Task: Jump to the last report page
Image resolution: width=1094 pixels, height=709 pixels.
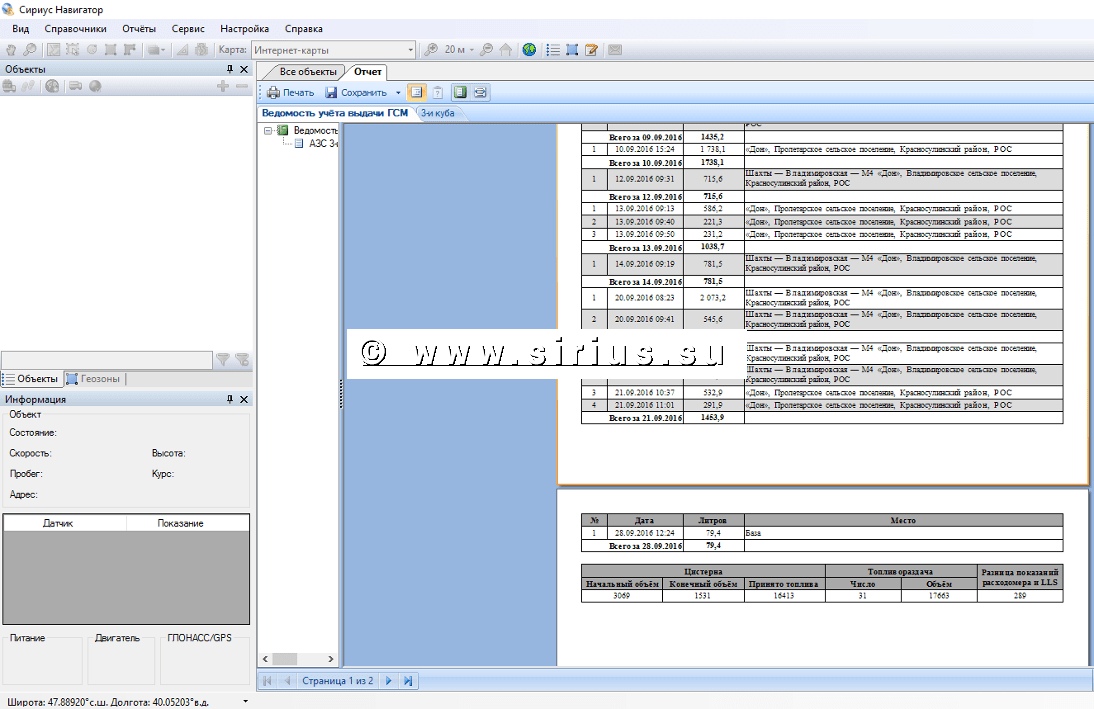Action: [408, 681]
